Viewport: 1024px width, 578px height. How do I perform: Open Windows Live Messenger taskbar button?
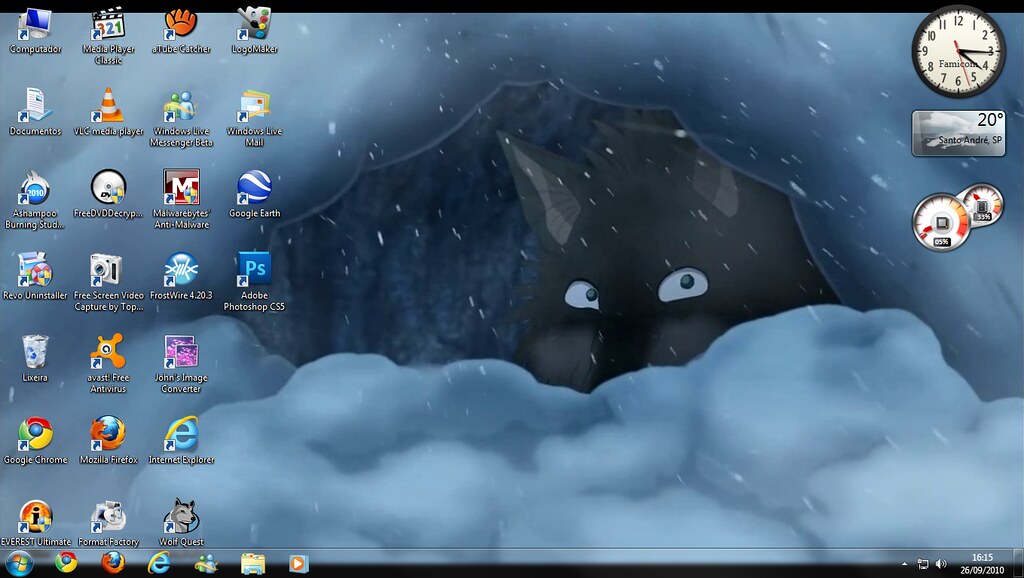tap(206, 563)
